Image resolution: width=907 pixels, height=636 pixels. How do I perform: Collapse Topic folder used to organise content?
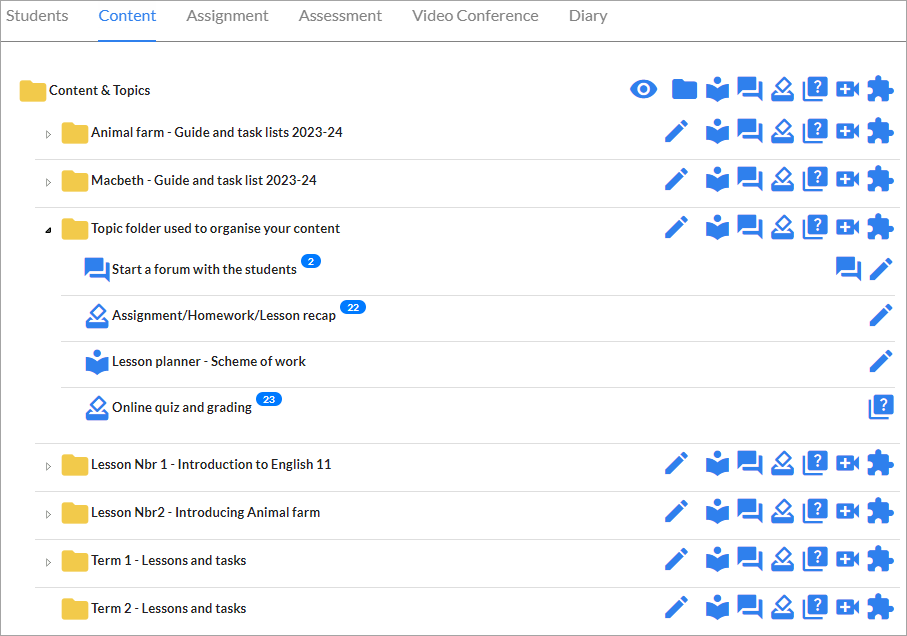(x=49, y=230)
